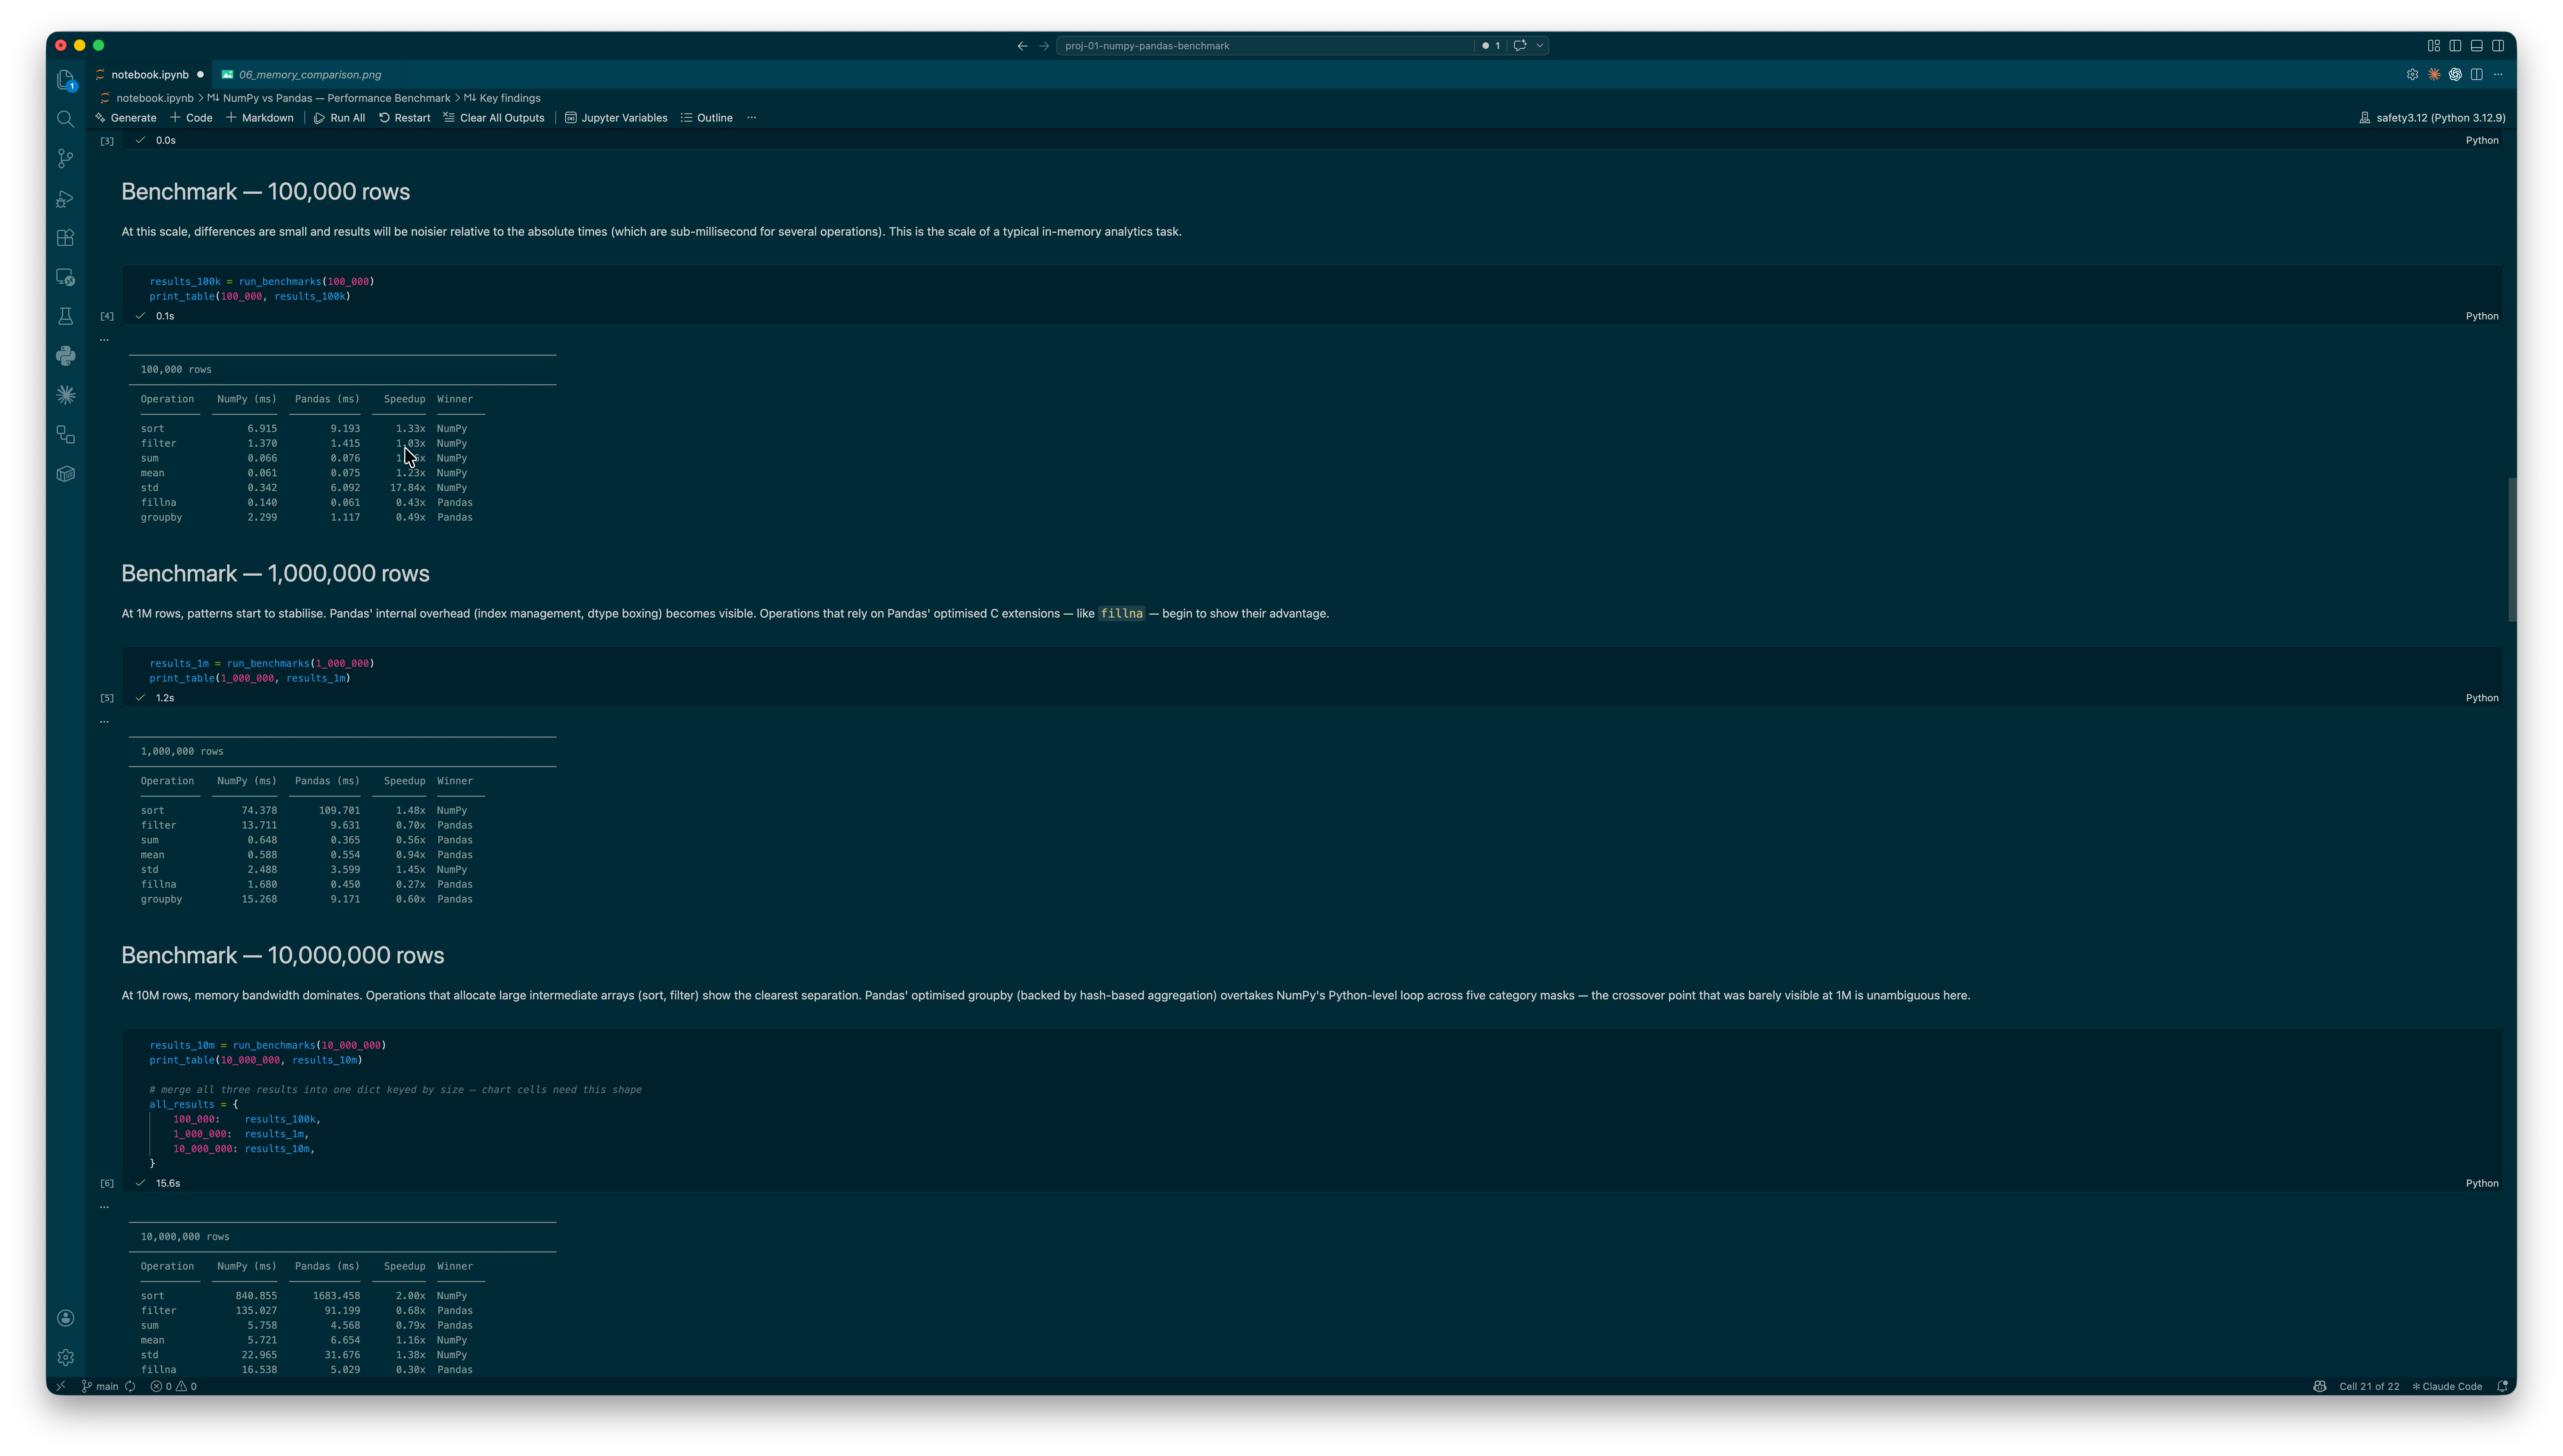Go forward with the navigation arrow
Screen dimensions: 2563x1456
tap(1044, 45)
